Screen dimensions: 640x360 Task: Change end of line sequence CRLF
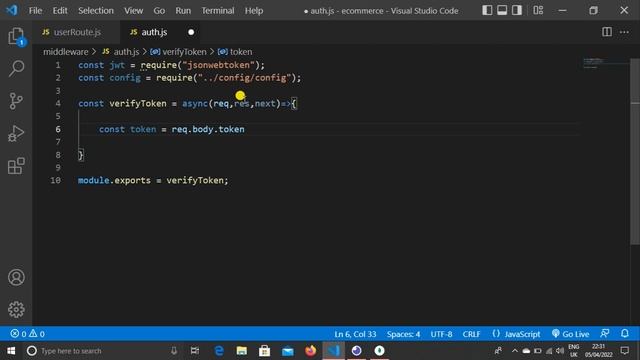pos(471,334)
